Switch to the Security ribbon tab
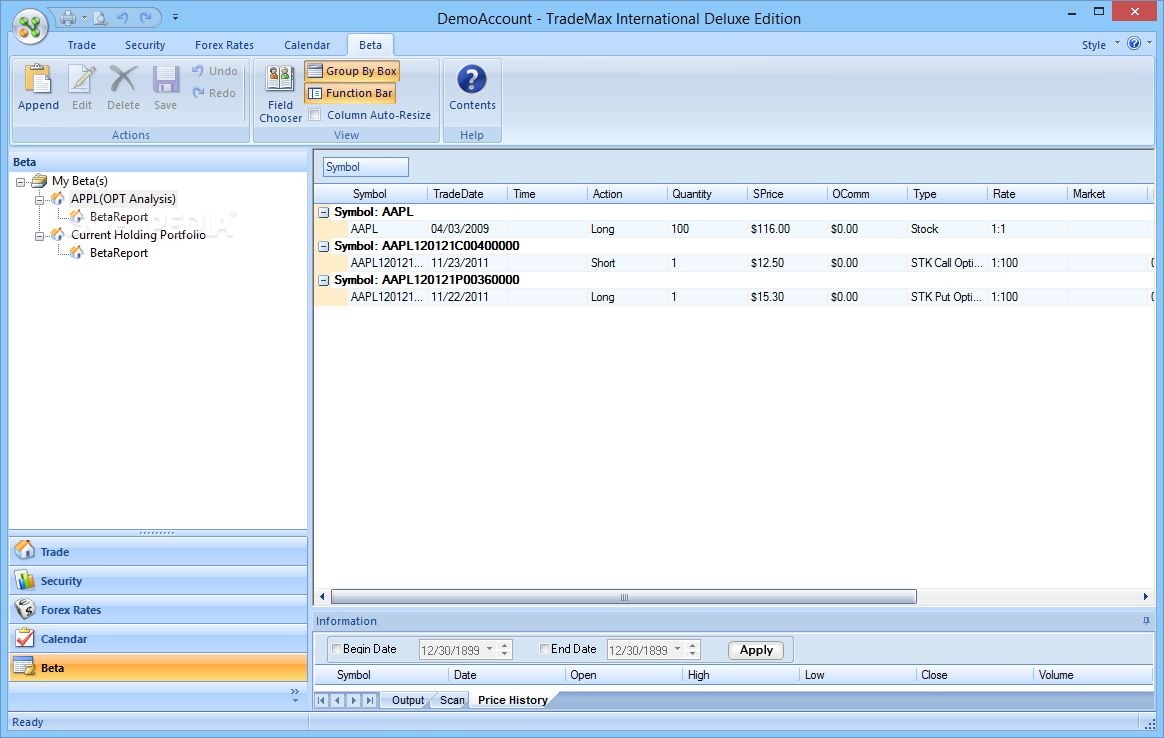 pyautogui.click(x=145, y=45)
